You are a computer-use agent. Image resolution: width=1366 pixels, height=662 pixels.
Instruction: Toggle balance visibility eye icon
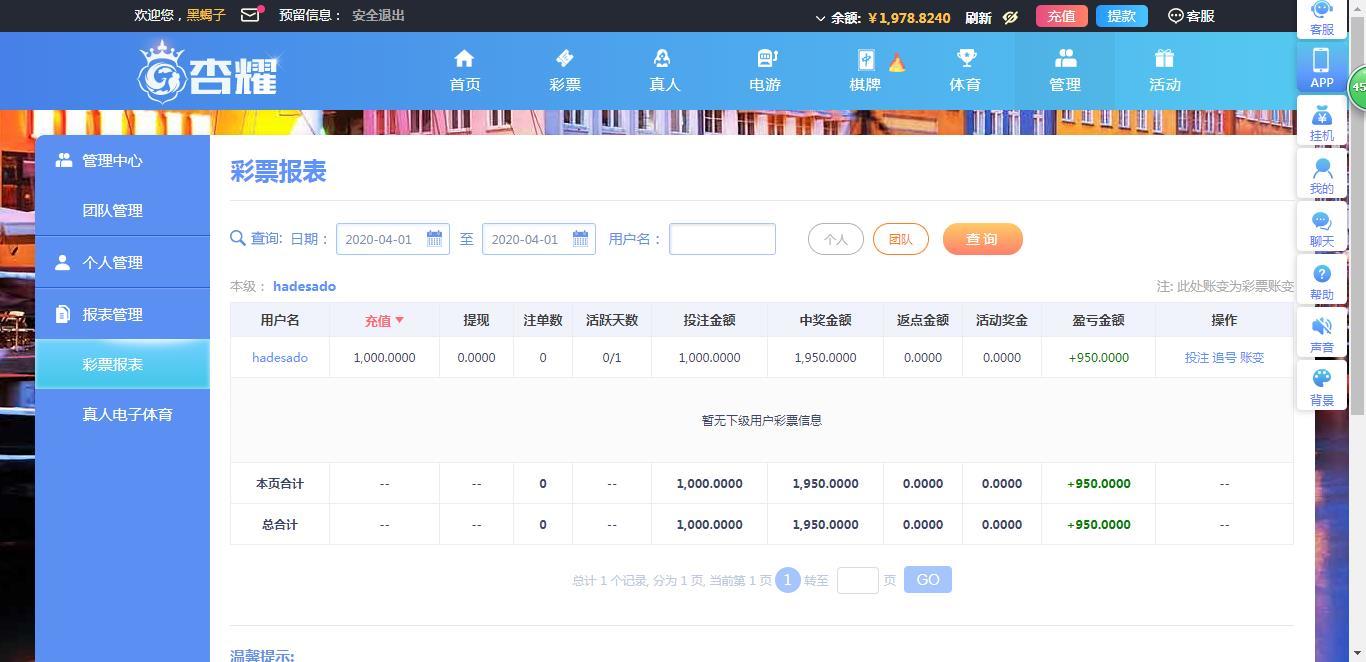point(1011,17)
